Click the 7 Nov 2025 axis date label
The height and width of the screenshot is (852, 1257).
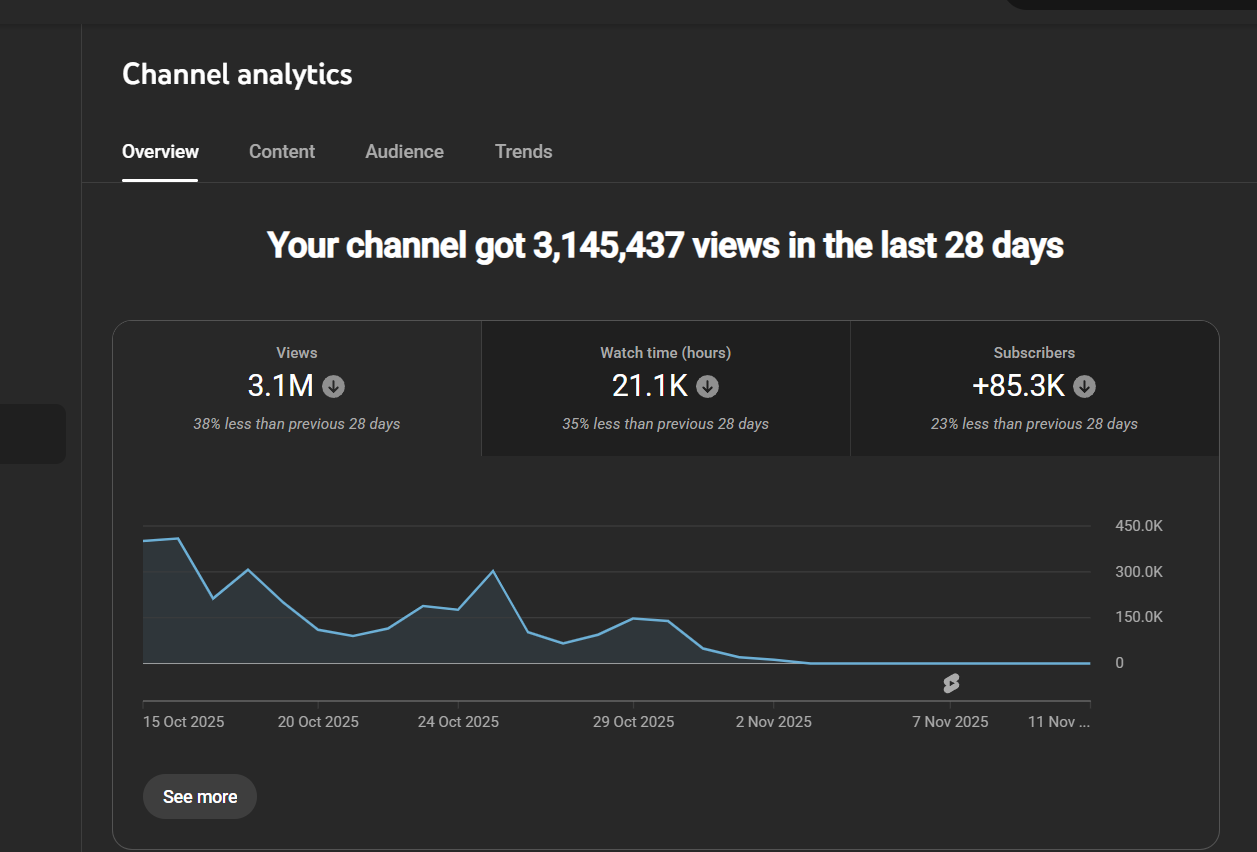coord(950,722)
